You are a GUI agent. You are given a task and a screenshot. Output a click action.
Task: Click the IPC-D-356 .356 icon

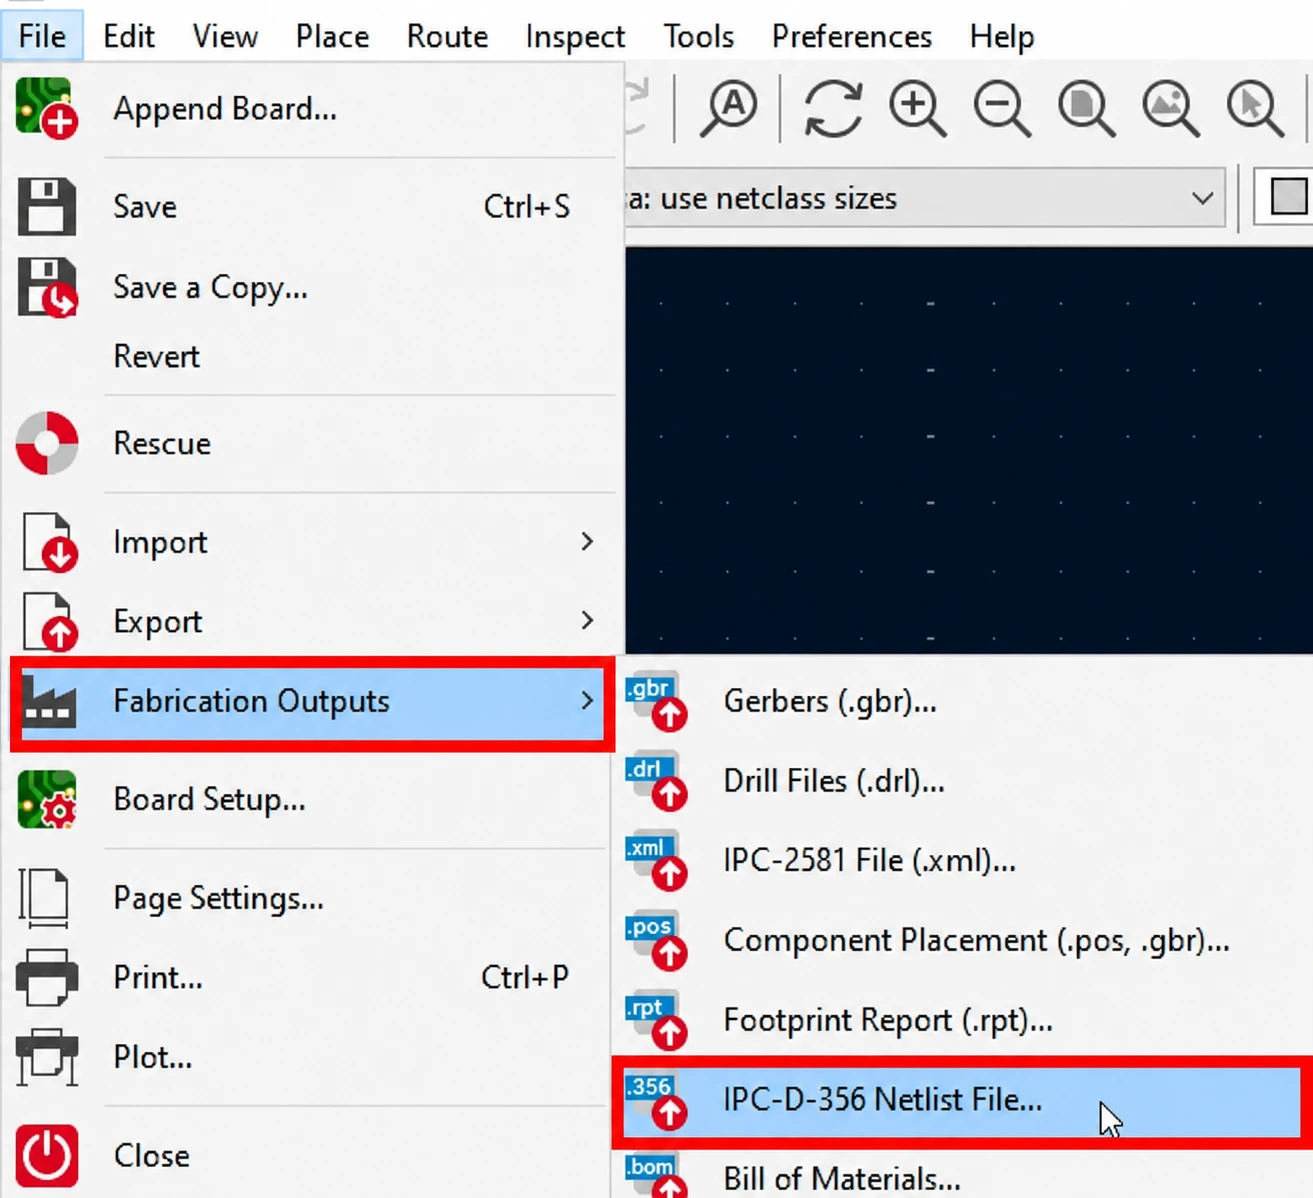(x=656, y=1099)
